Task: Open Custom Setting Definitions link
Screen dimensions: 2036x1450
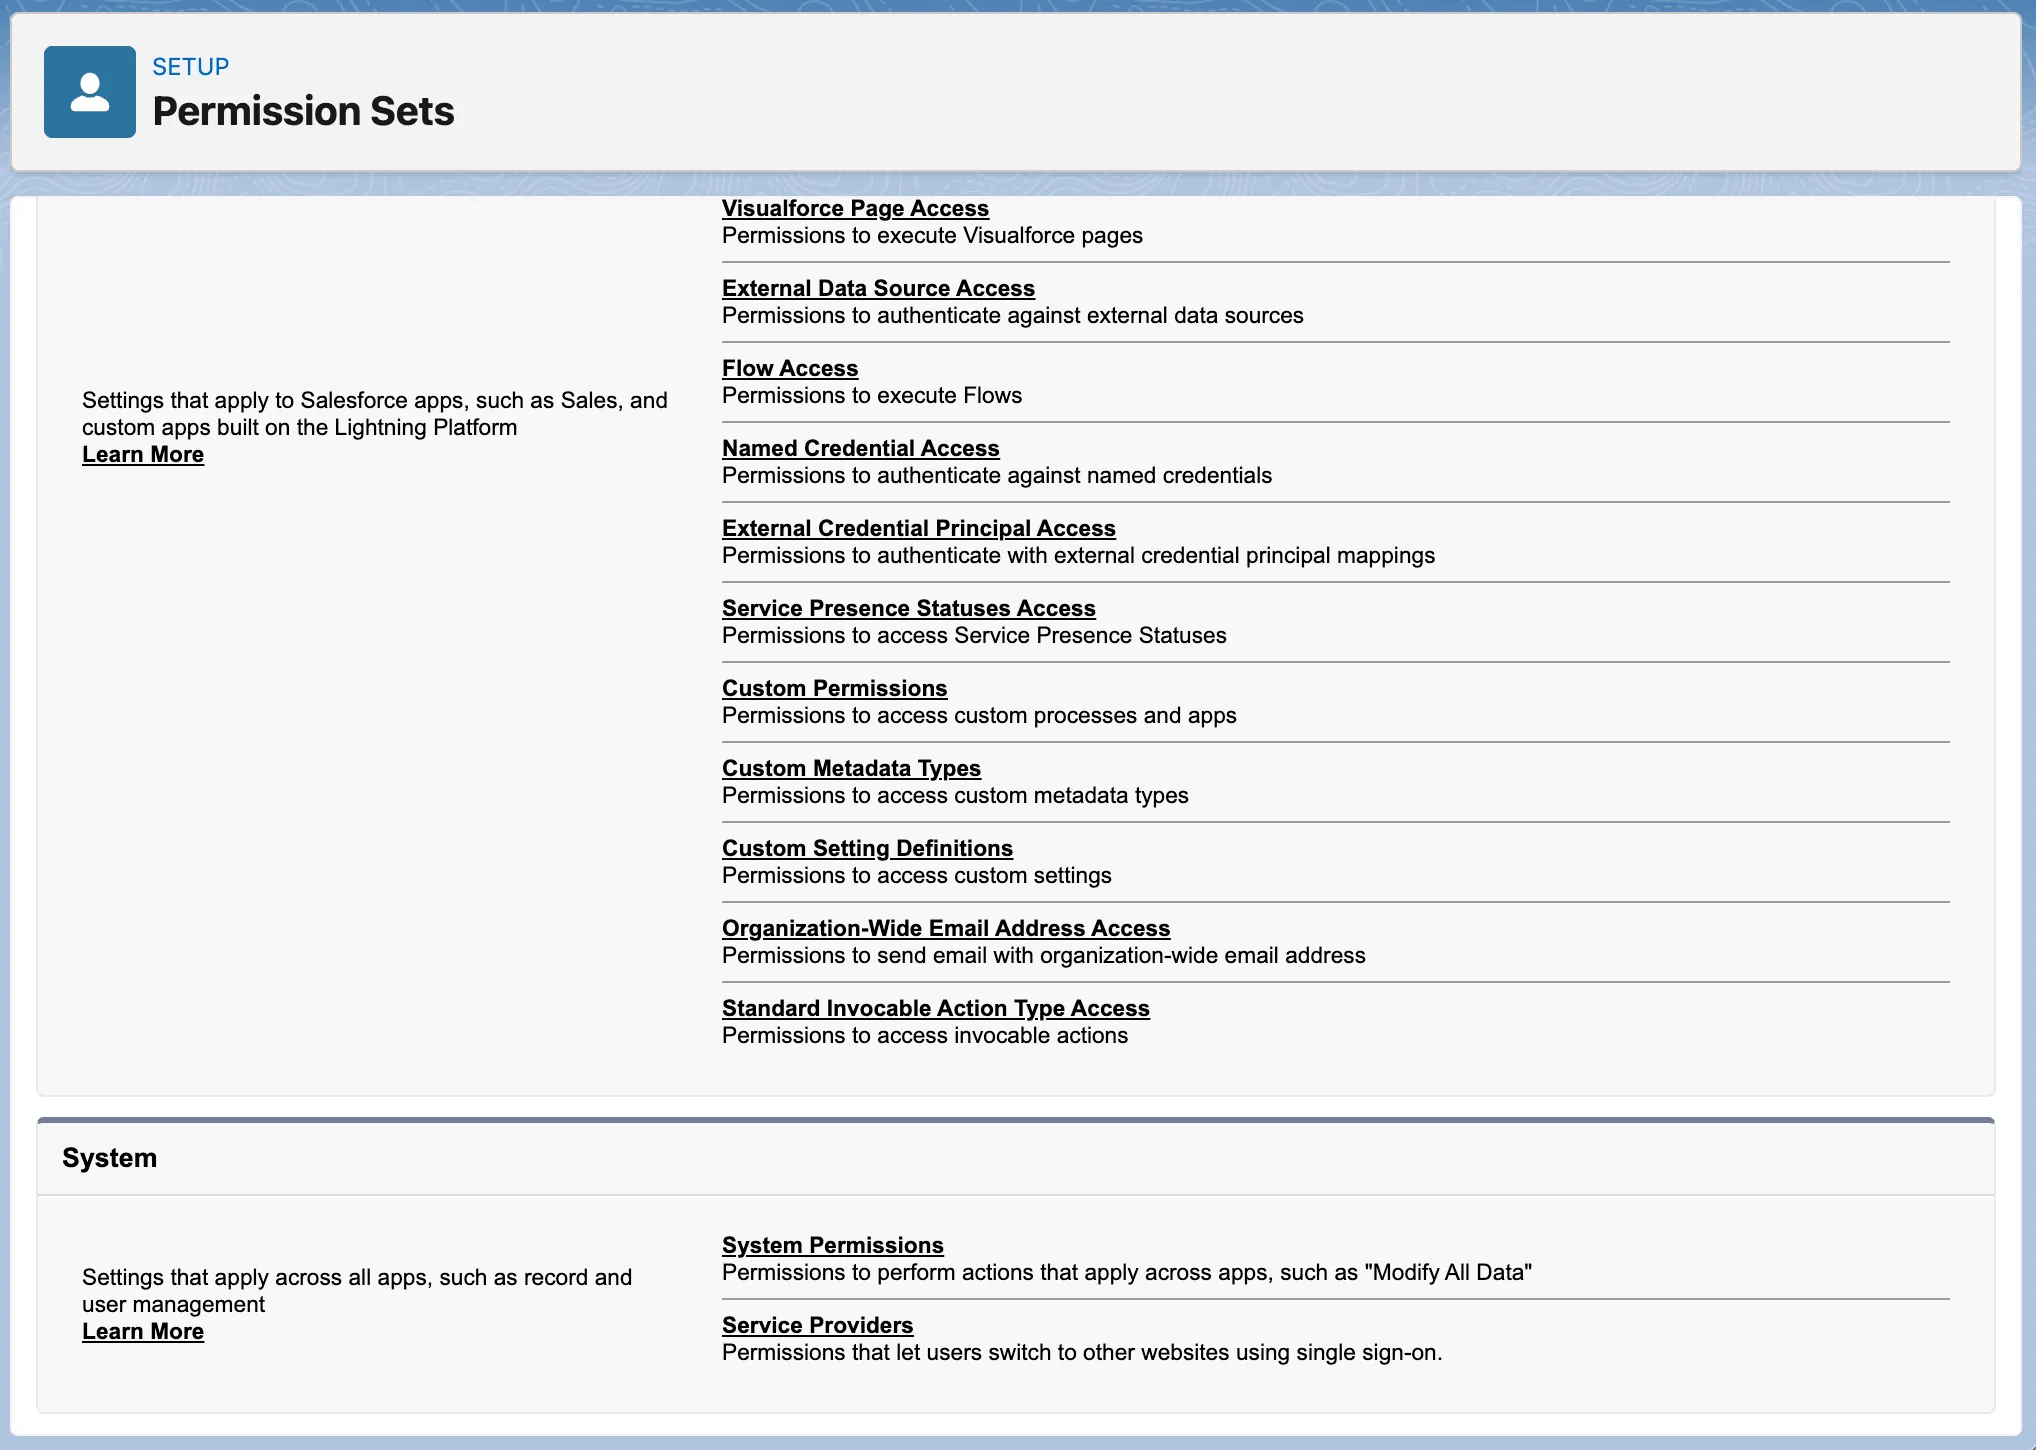Action: 867,848
